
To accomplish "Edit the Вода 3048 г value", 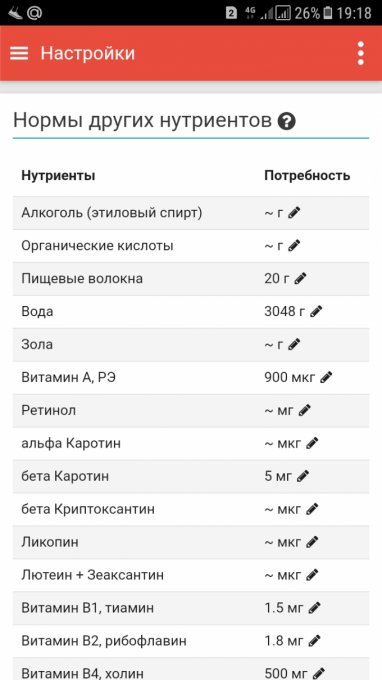I will pos(316,311).
